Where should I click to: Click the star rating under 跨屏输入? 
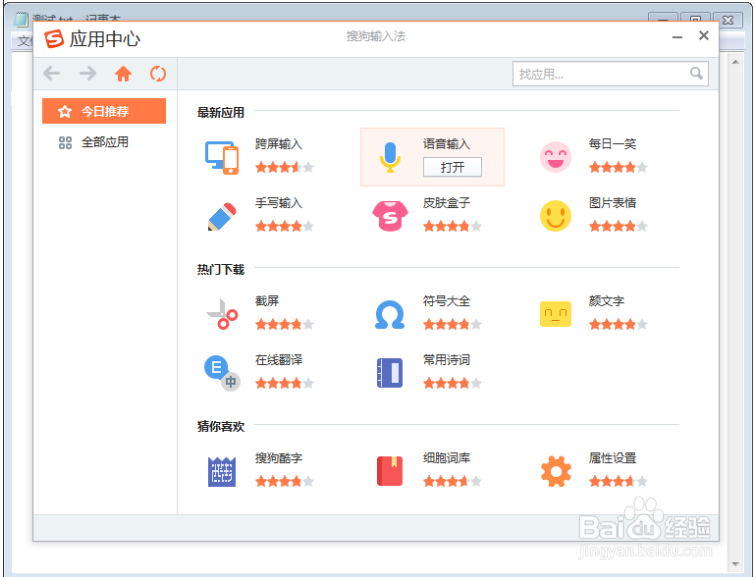coord(285,167)
